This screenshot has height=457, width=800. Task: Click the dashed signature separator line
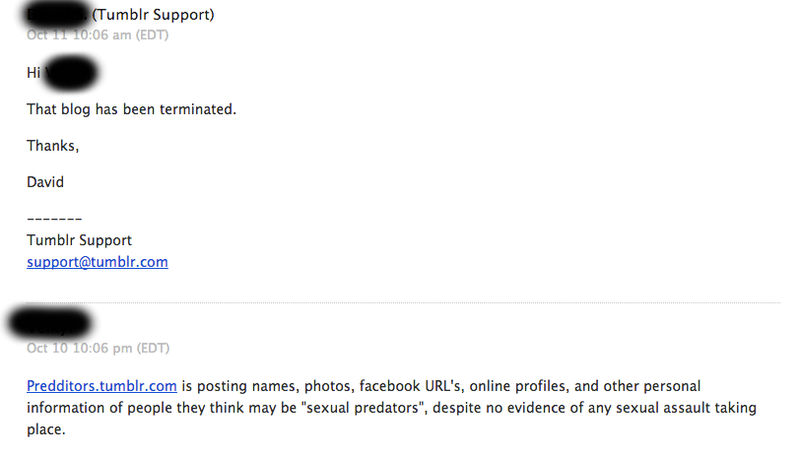point(54,219)
